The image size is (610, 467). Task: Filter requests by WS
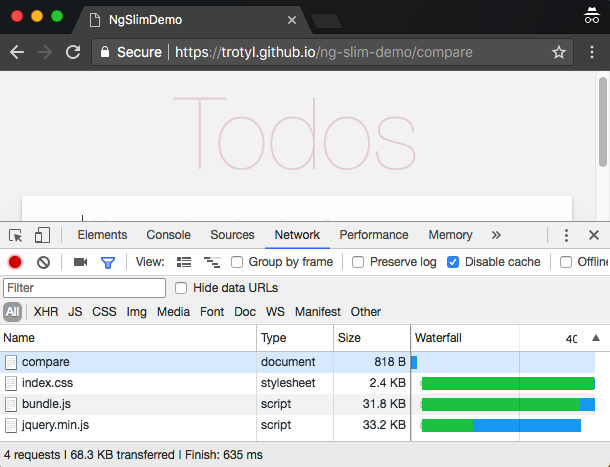point(275,312)
